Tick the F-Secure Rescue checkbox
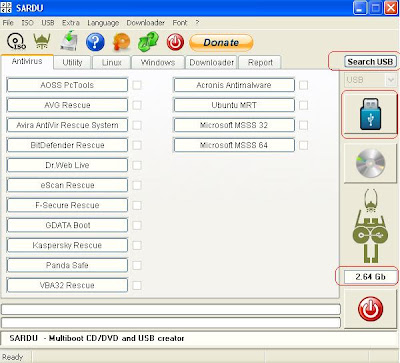 (x=137, y=205)
